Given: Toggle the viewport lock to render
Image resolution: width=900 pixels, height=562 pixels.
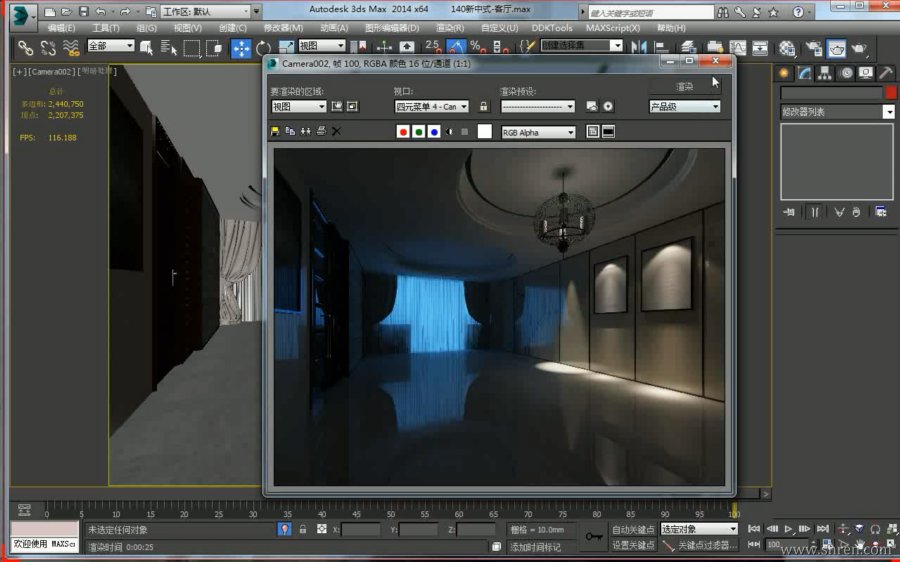Looking at the screenshot, I should click(484, 106).
